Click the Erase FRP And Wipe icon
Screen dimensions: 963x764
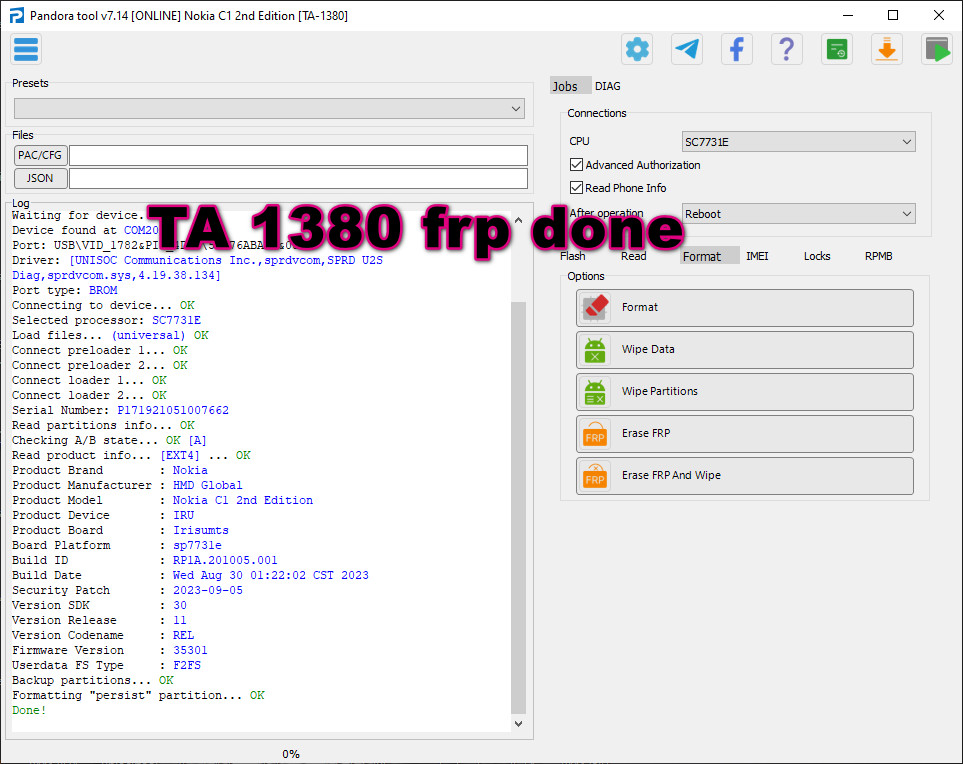(x=595, y=475)
